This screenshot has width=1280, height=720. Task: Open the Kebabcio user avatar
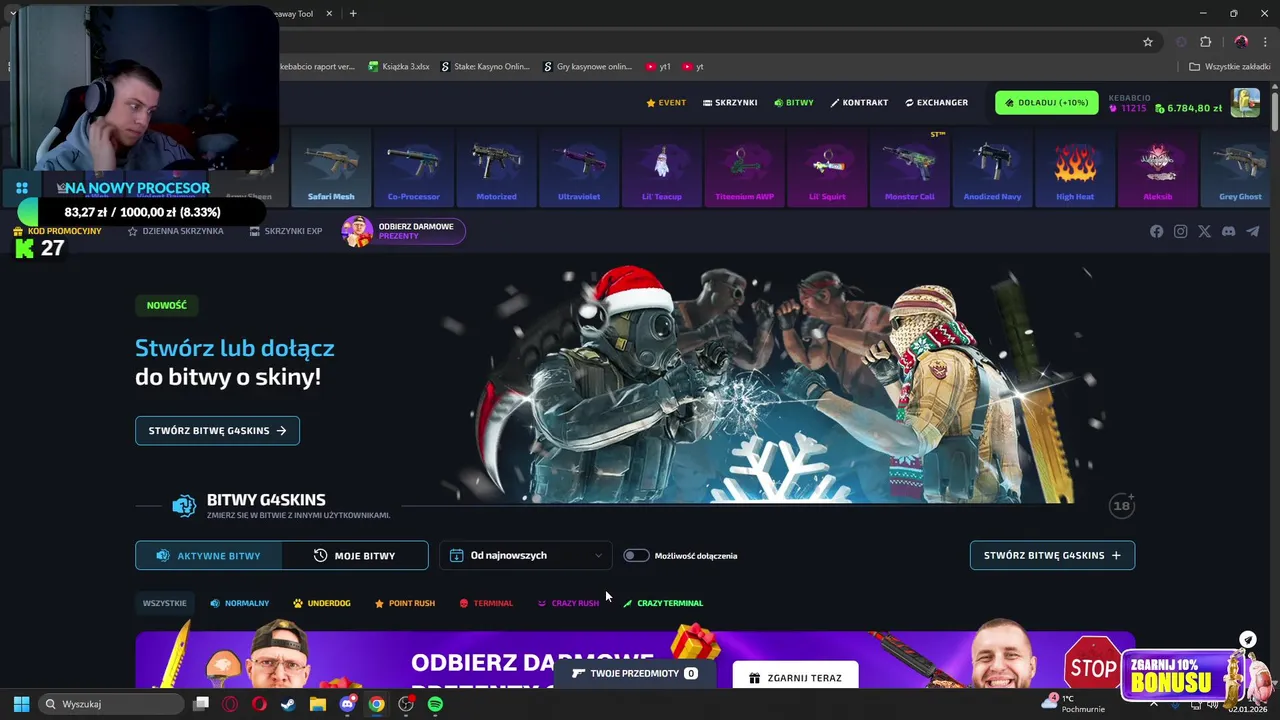[x=1245, y=102]
